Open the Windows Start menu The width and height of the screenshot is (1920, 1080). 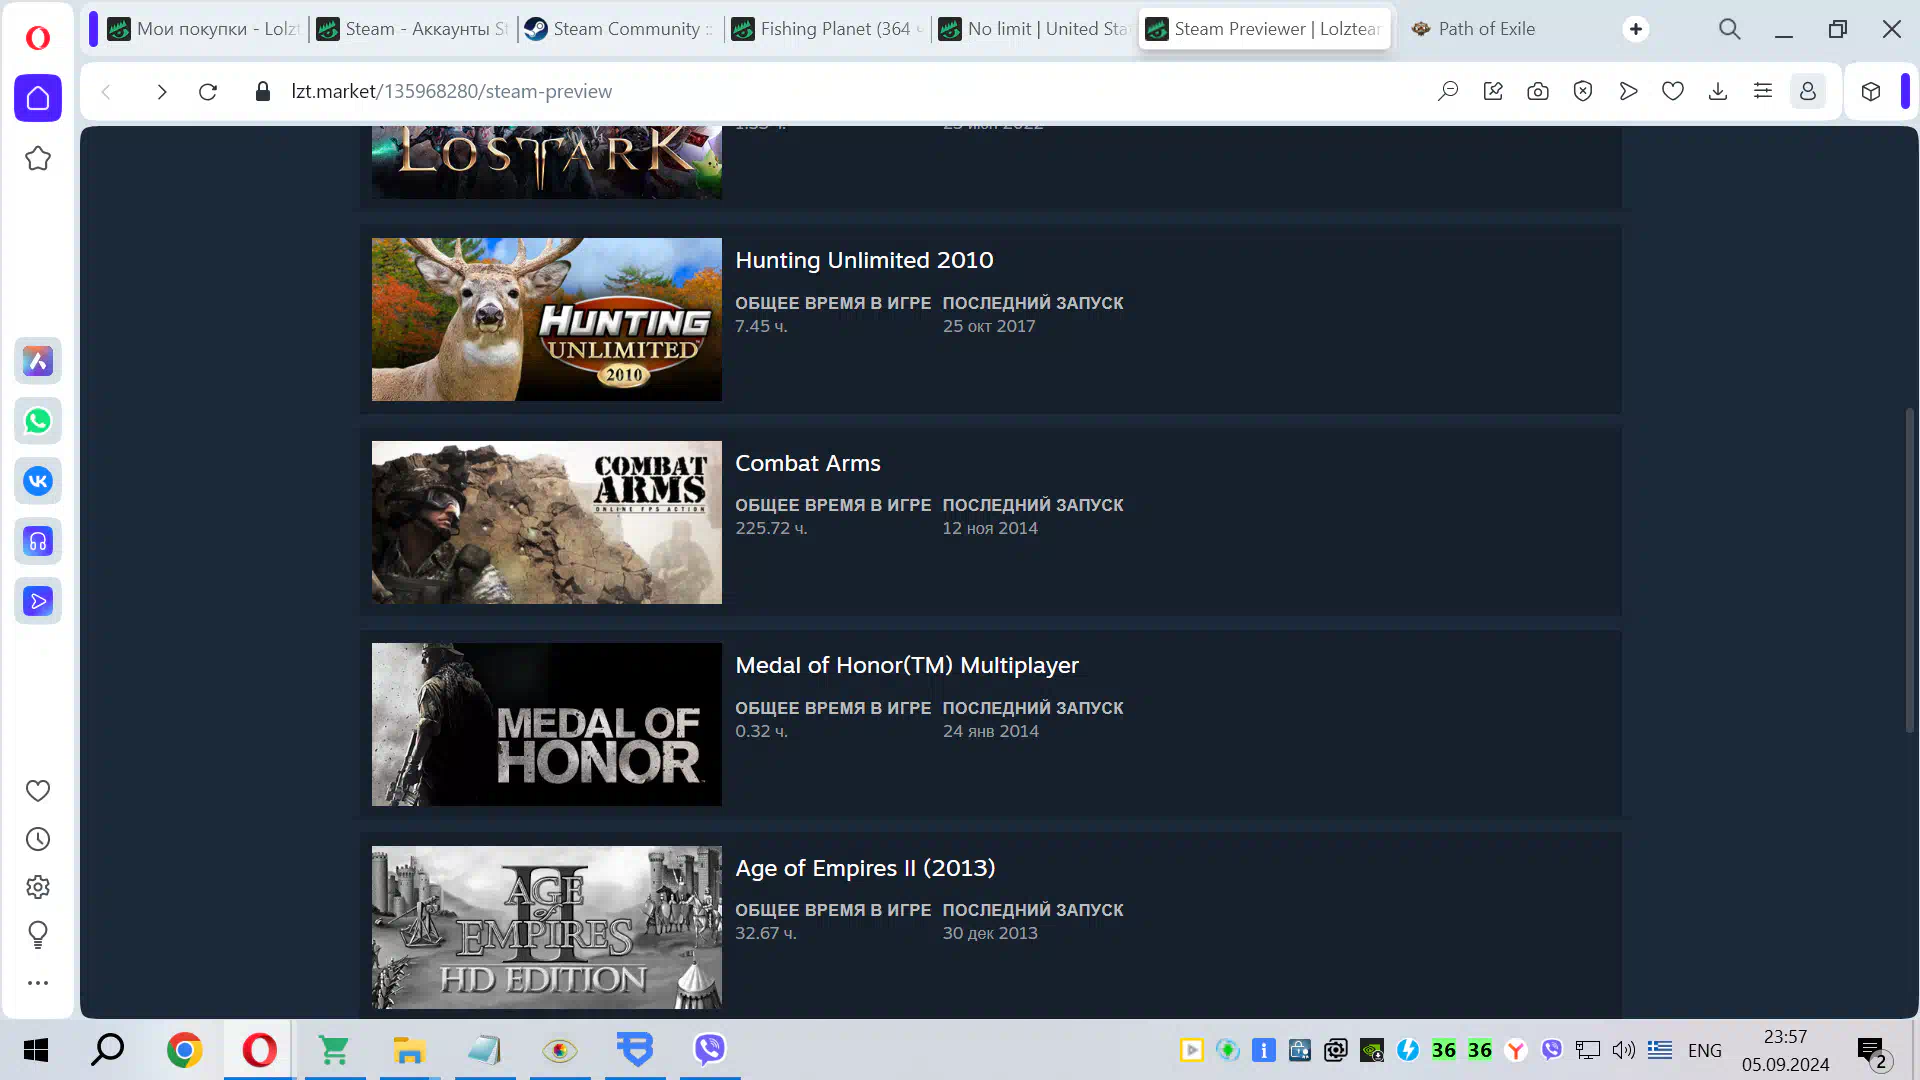pyautogui.click(x=36, y=1050)
